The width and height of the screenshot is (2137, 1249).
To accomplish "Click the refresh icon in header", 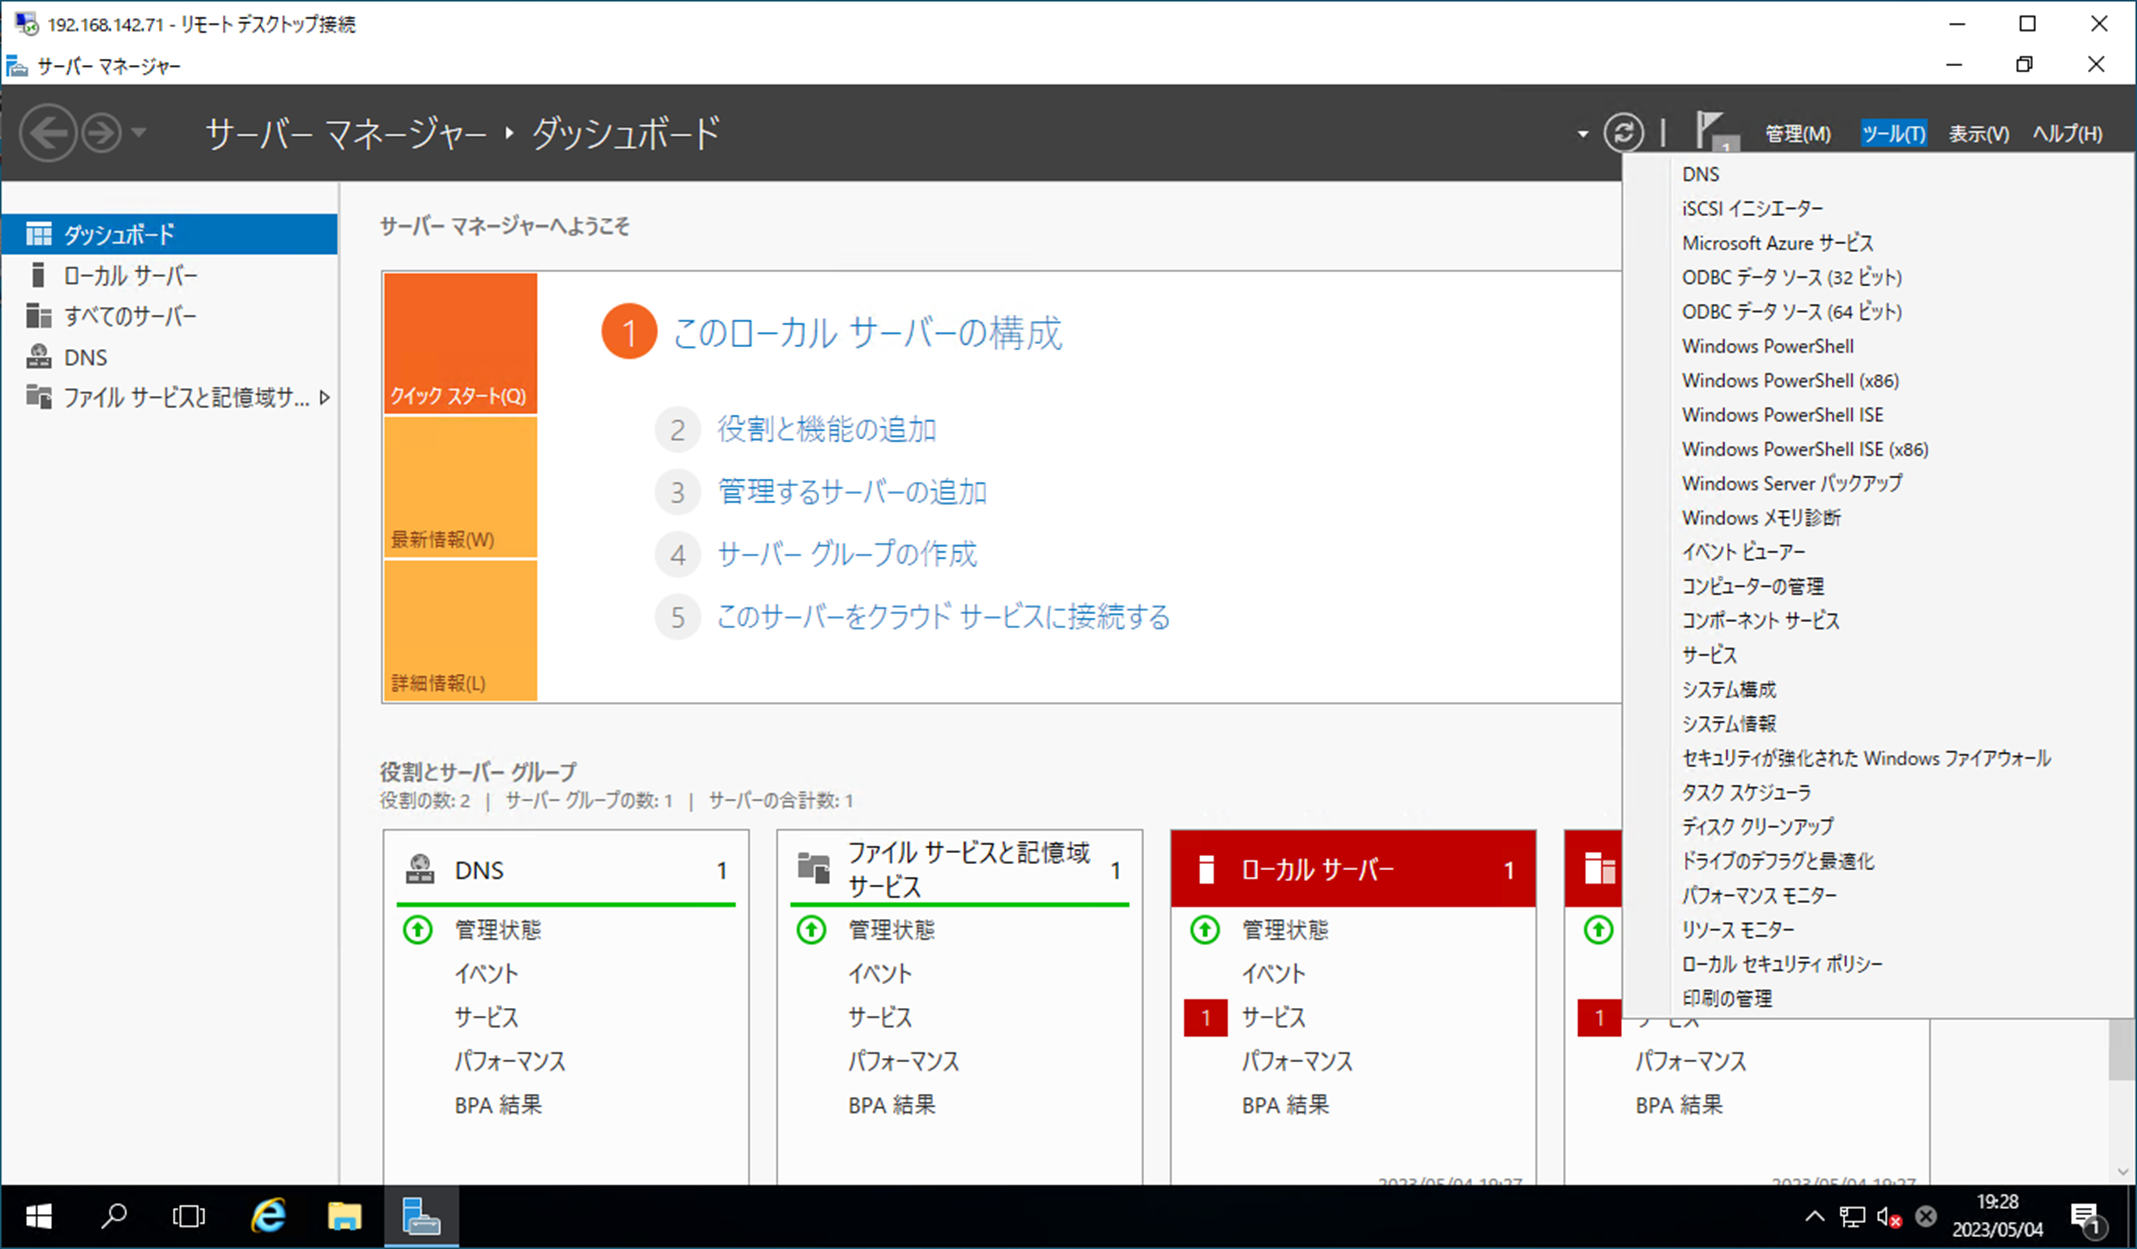I will pyautogui.click(x=1623, y=133).
